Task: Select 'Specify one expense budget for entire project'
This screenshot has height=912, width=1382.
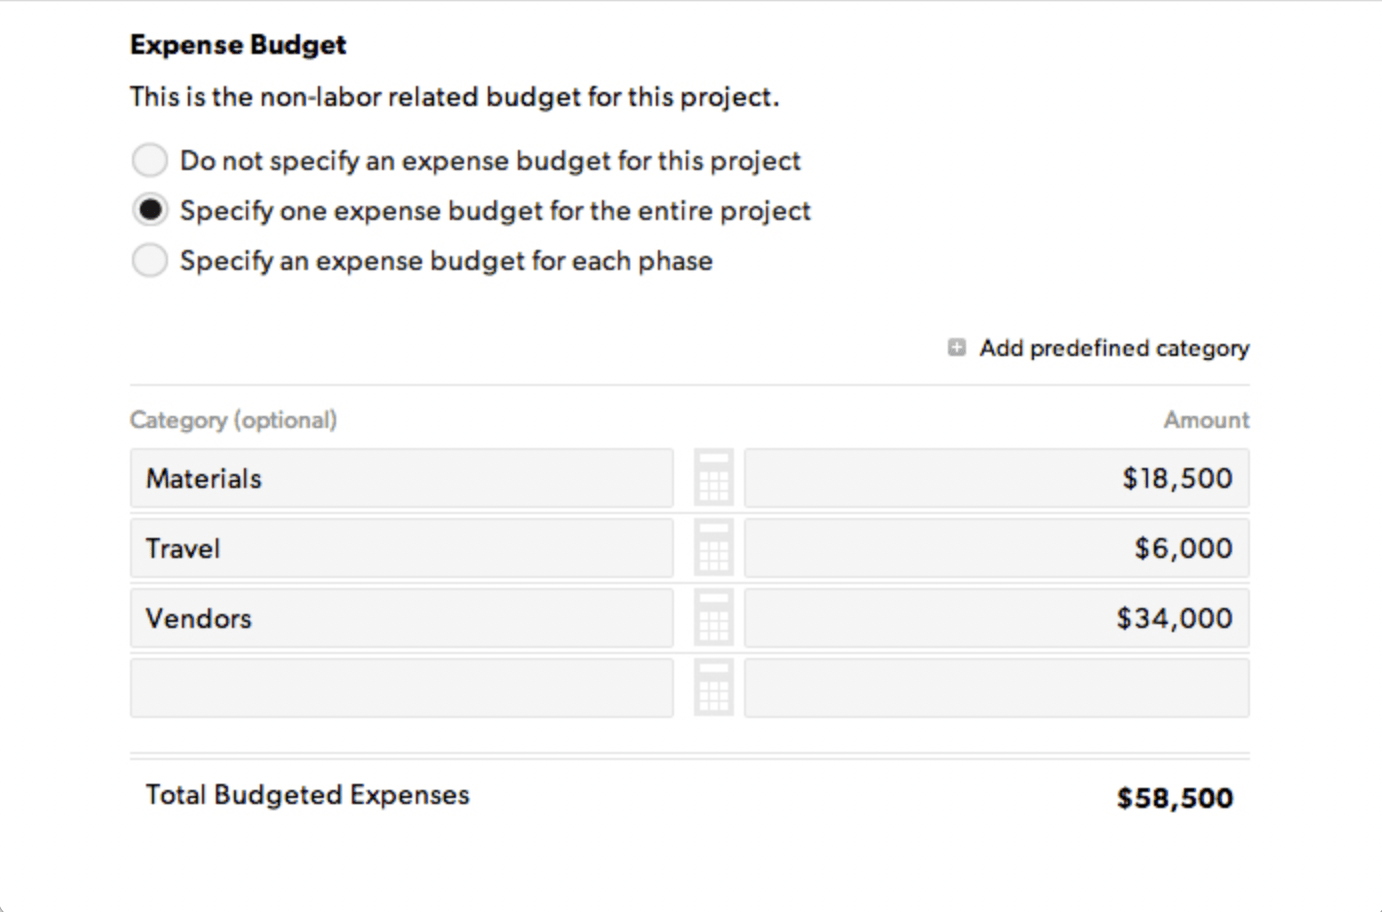Action: pyautogui.click(x=150, y=210)
